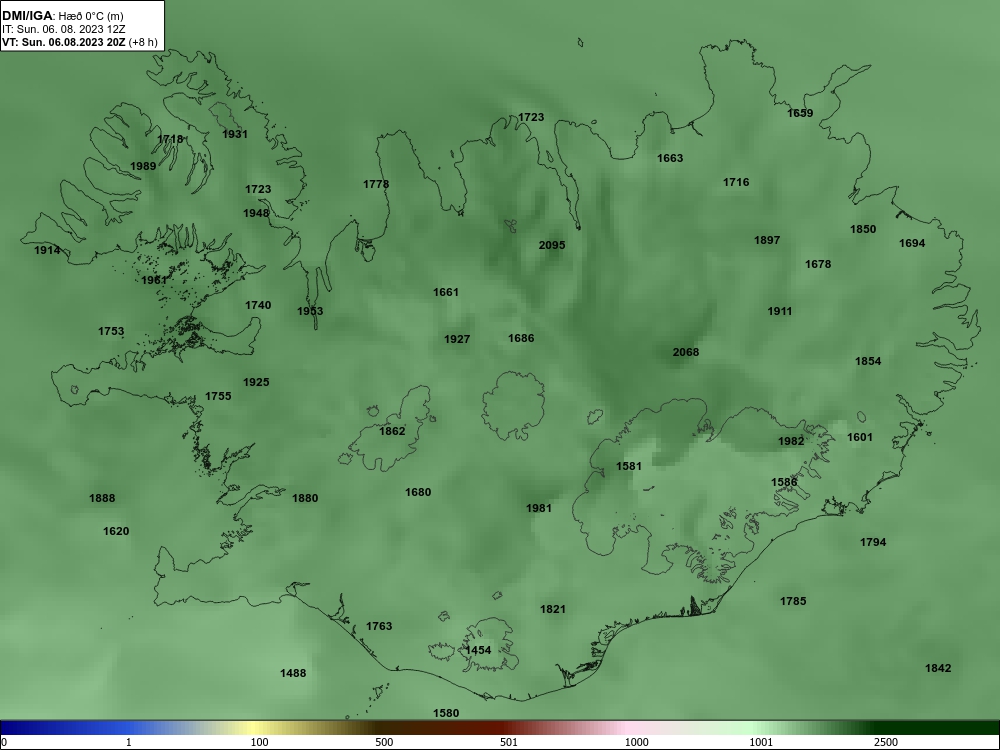The width and height of the screenshot is (1000, 750).
Task: Click the value 1686 on the map
Action: pyautogui.click(x=521, y=339)
